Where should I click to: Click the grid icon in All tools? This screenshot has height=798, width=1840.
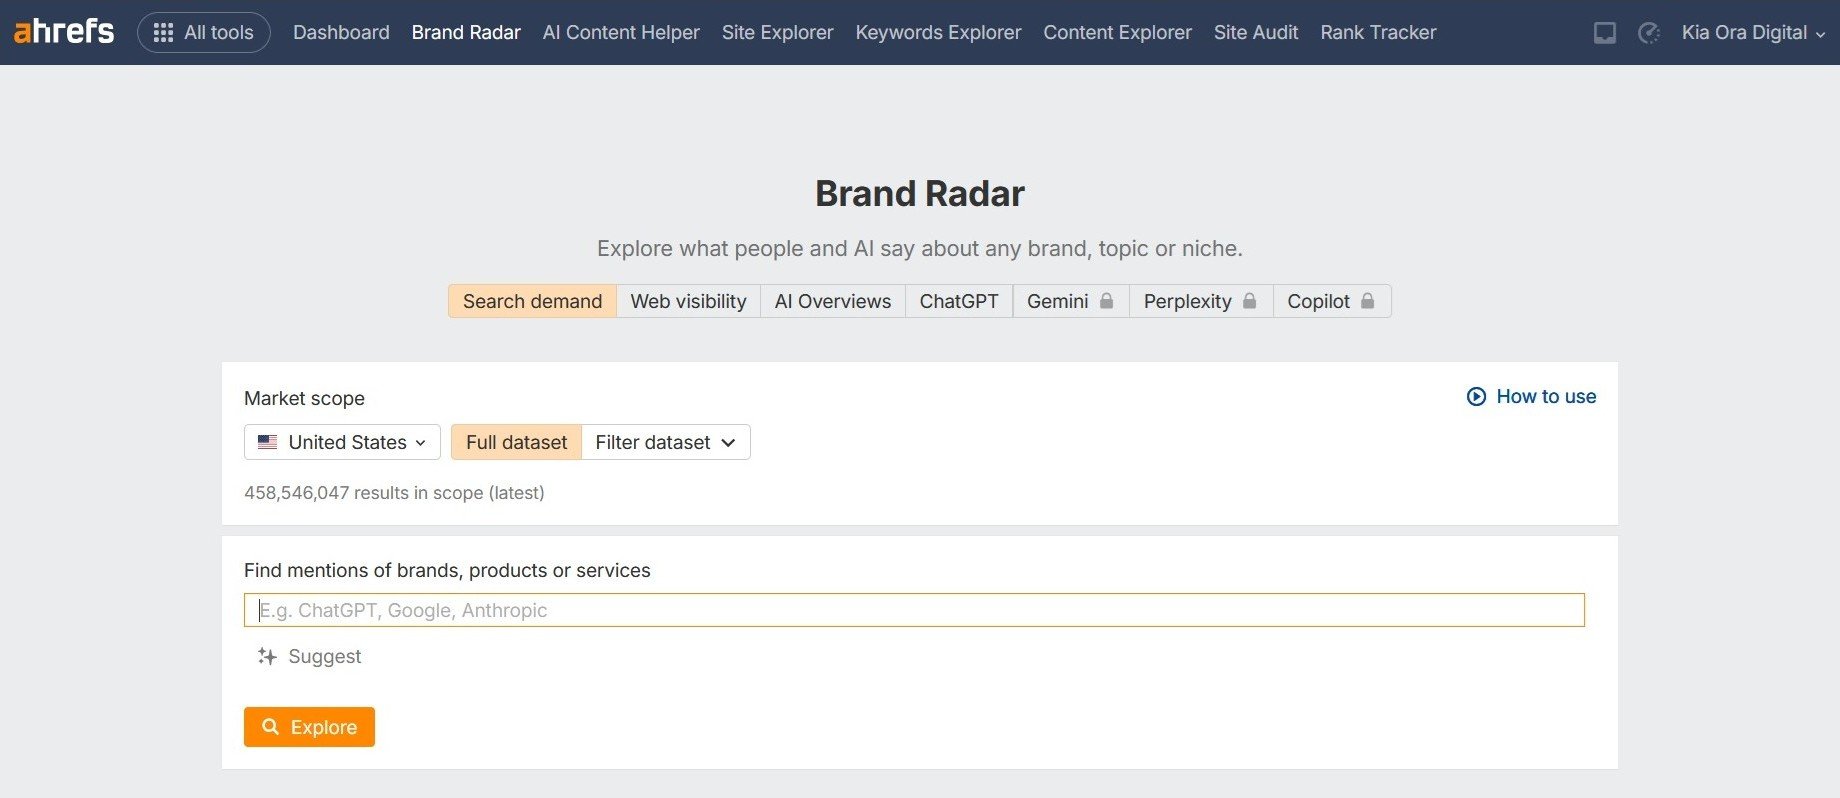[x=163, y=33]
